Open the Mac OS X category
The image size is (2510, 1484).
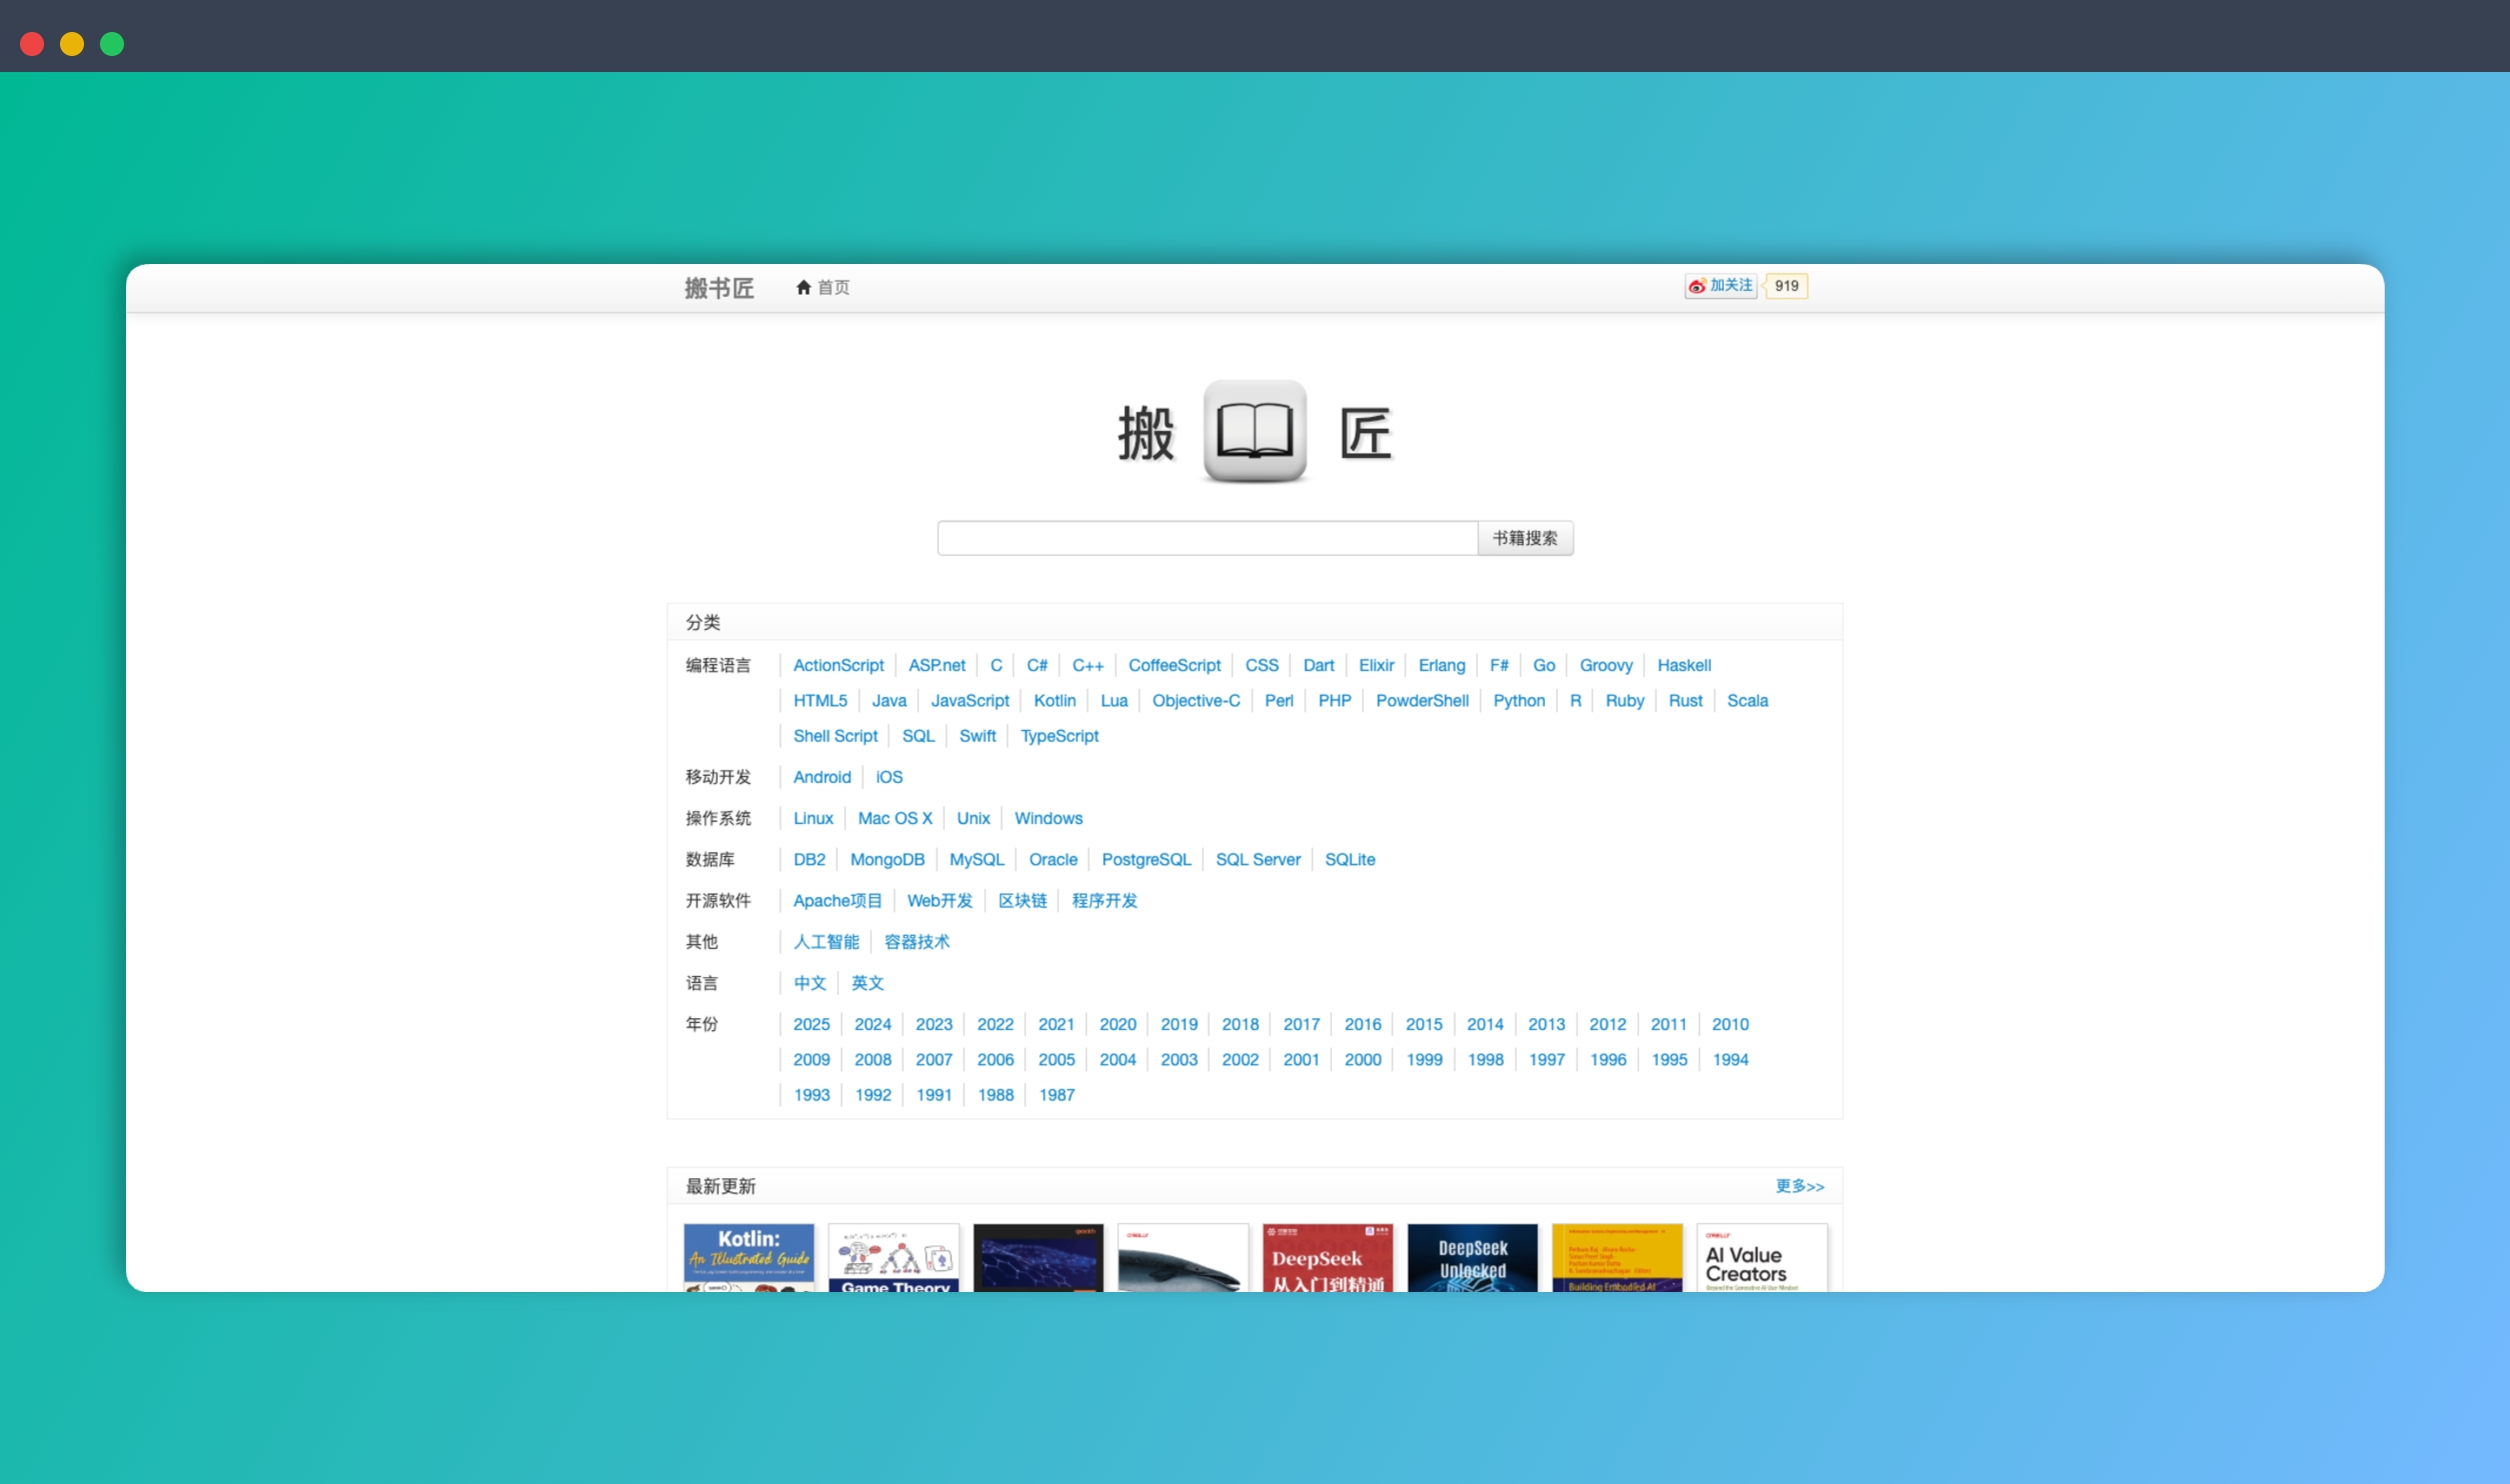click(894, 819)
